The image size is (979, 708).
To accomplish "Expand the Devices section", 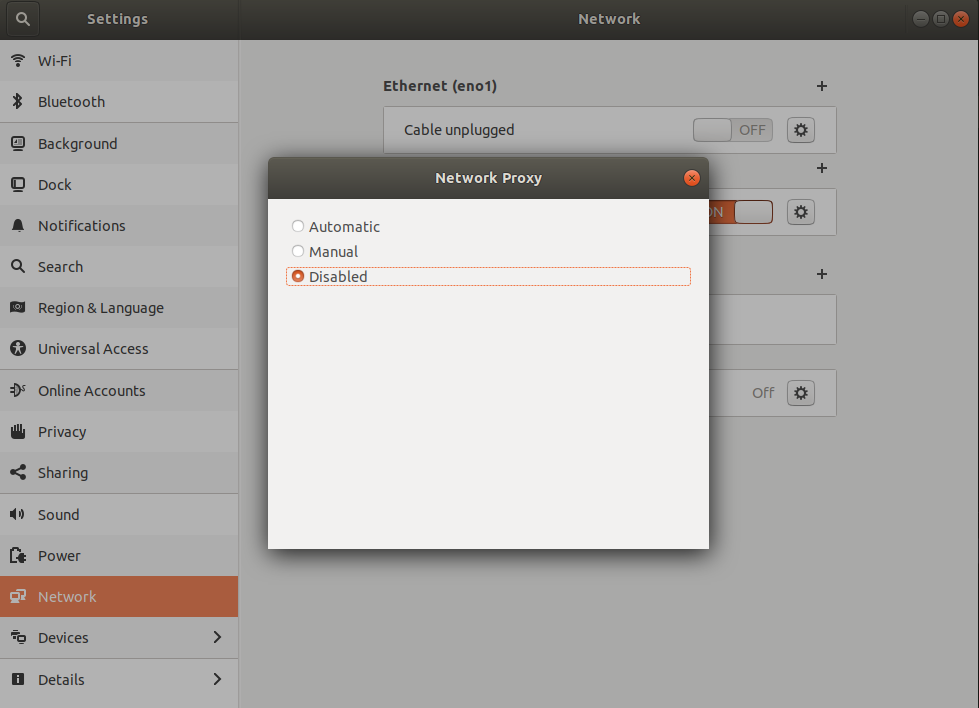I will pos(63,637).
